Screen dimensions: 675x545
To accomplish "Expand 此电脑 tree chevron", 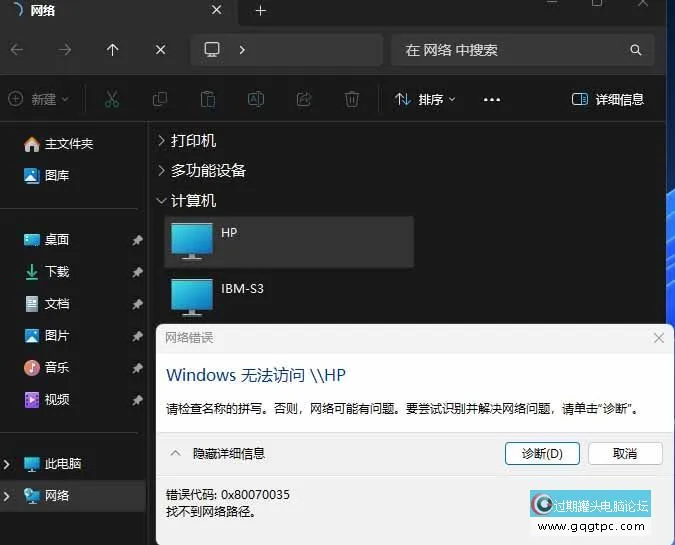I will (x=6, y=464).
